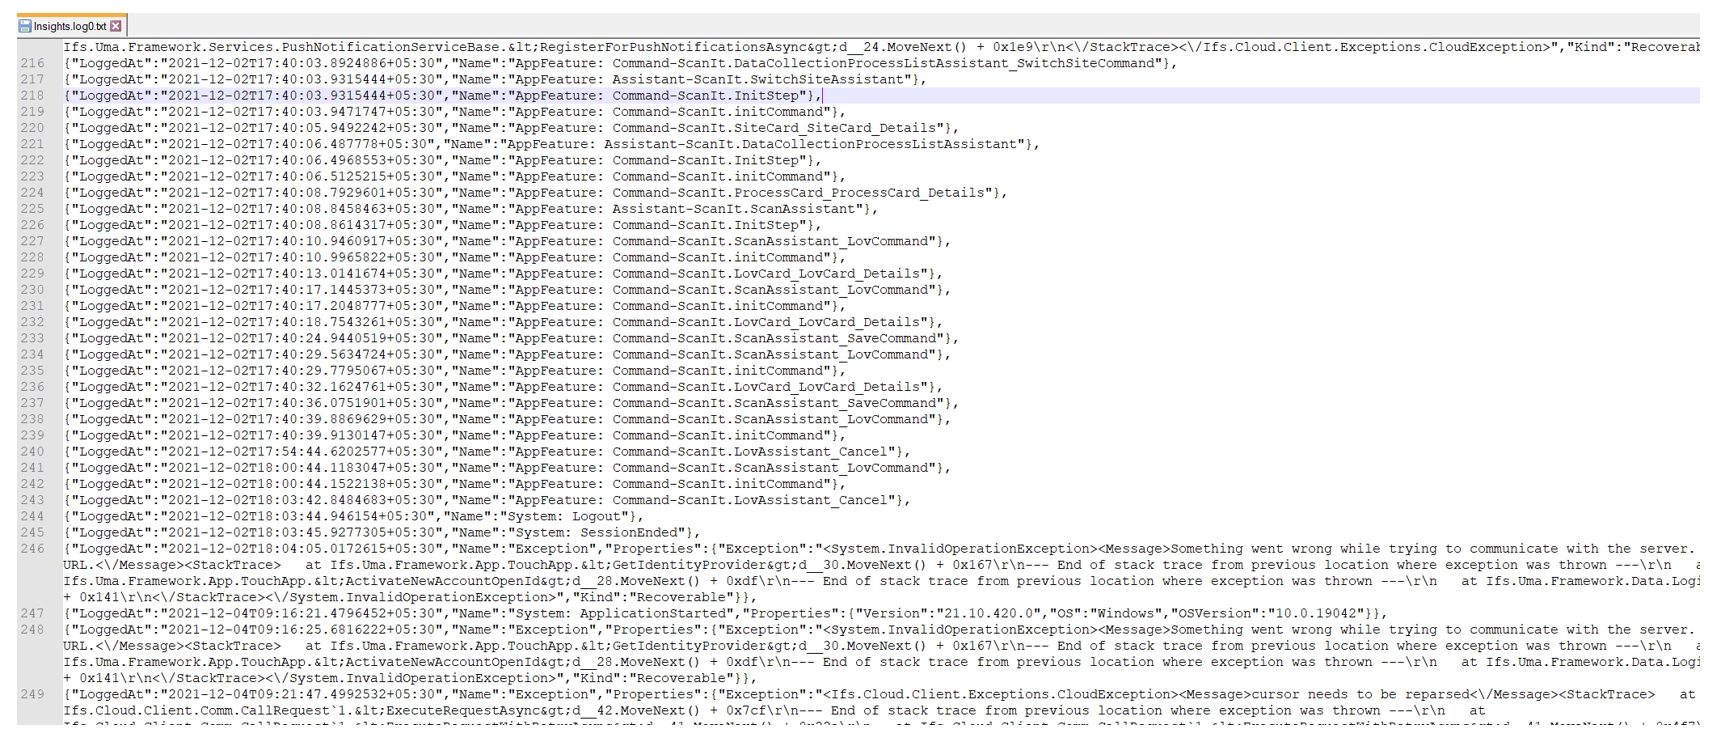Click line number 246 in the margin

[x=32, y=549]
